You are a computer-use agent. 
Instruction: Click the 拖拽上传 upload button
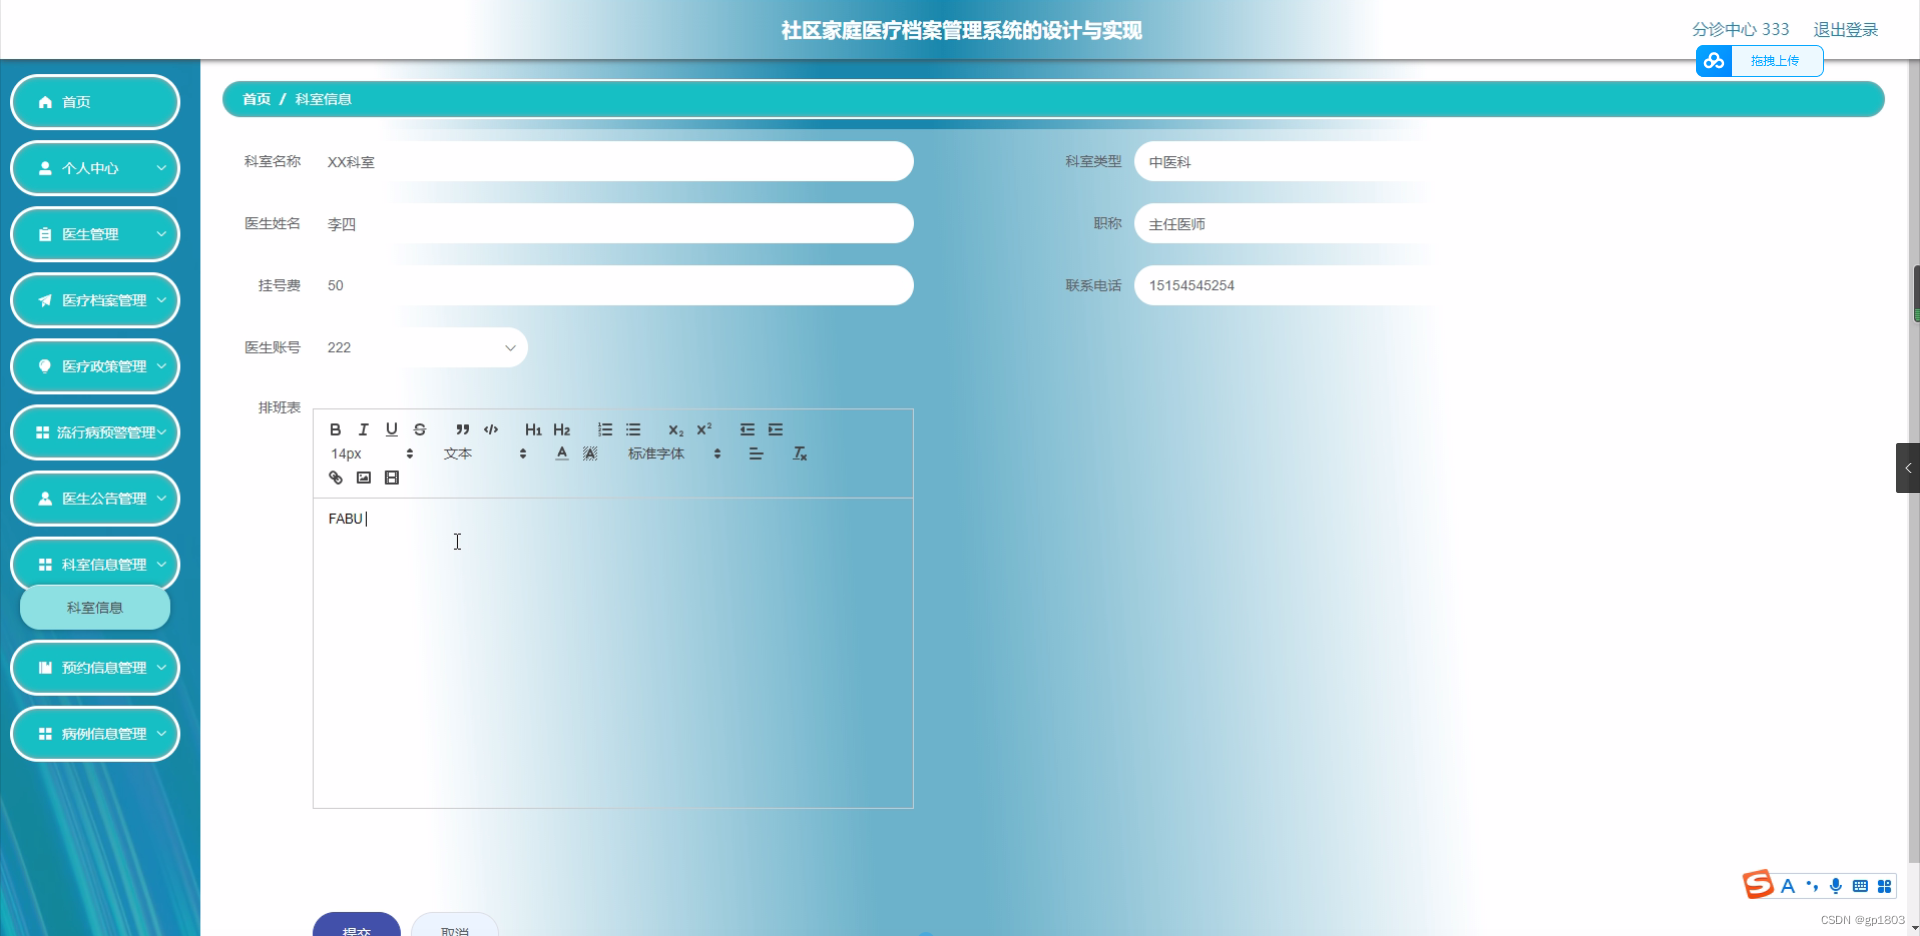[x=1773, y=60]
